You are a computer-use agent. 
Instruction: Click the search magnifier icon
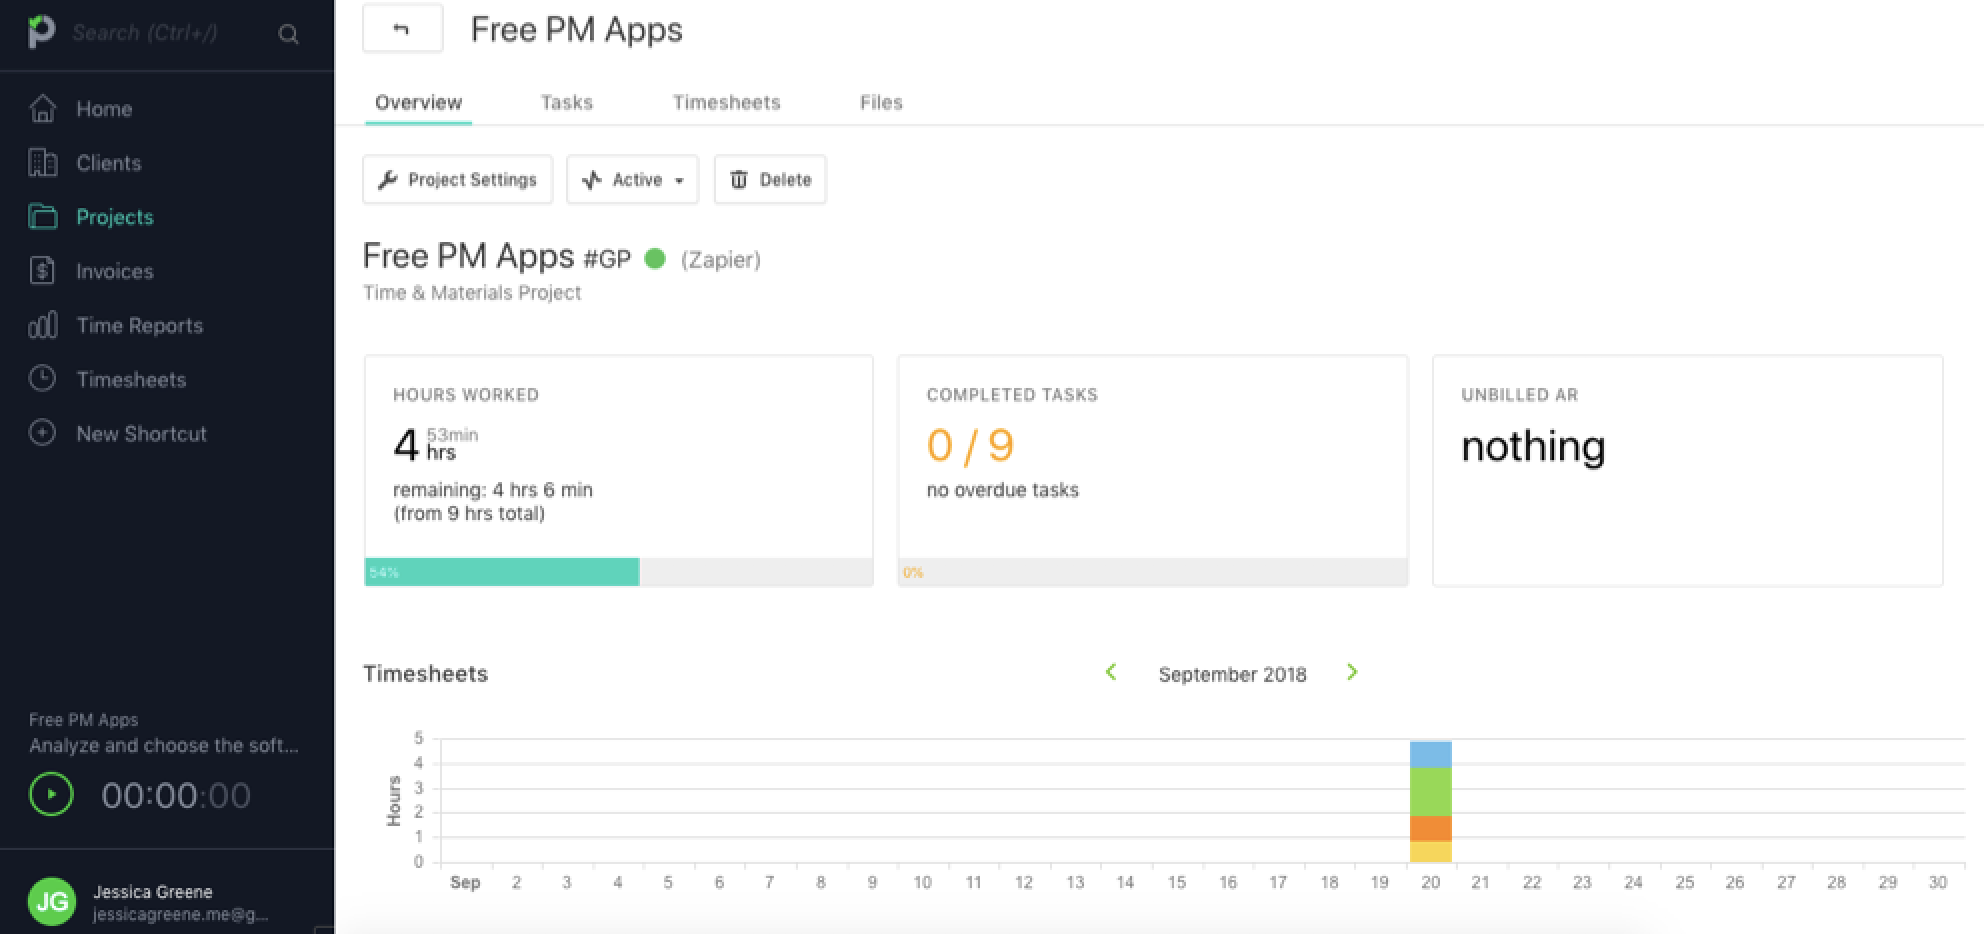pos(288,34)
